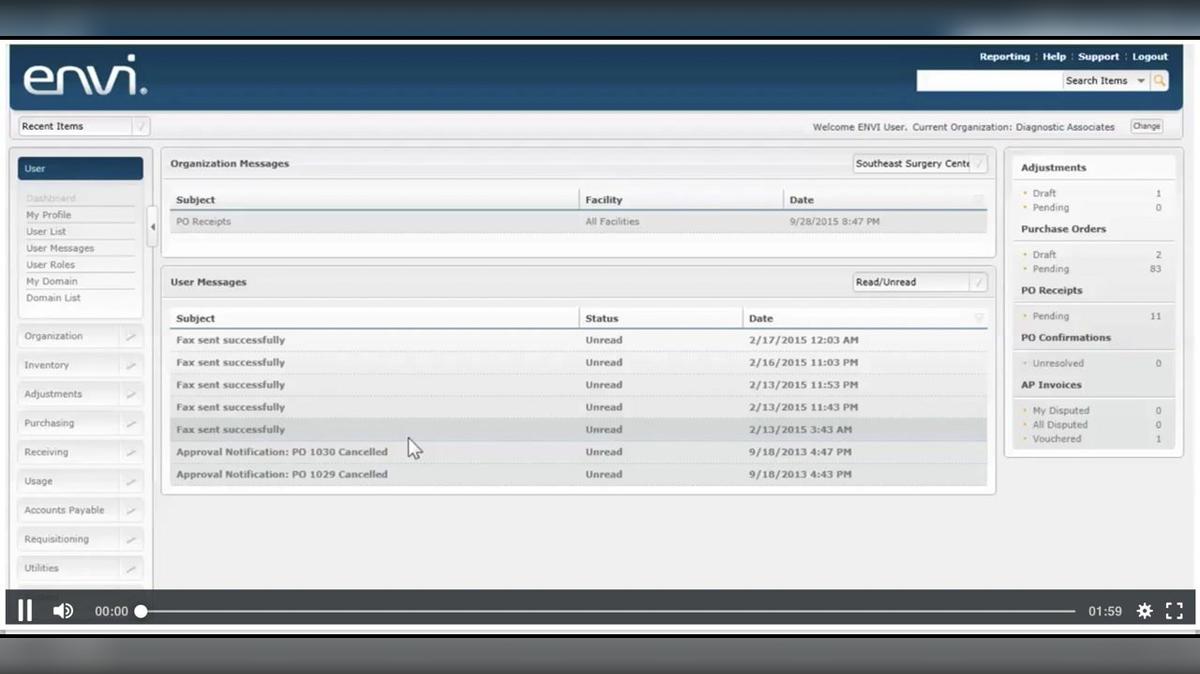Screen dimensions: 1200x674
Task: Click the Logout link
Action: pos(1150,57)
